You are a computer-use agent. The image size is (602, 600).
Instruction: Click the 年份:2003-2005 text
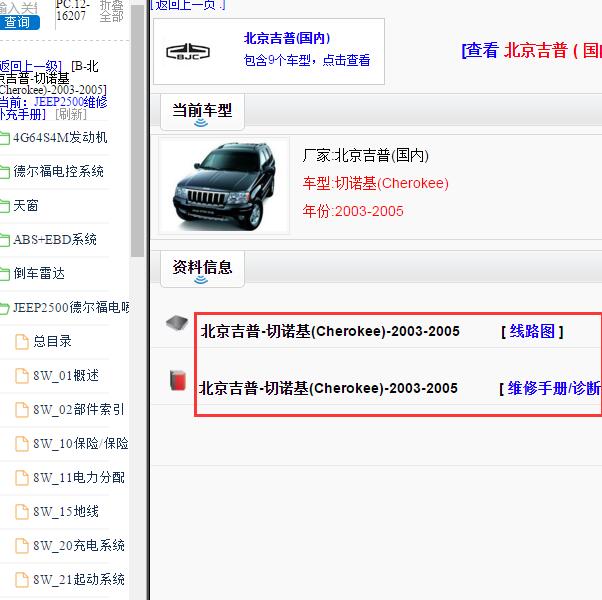tap(353, 211)
